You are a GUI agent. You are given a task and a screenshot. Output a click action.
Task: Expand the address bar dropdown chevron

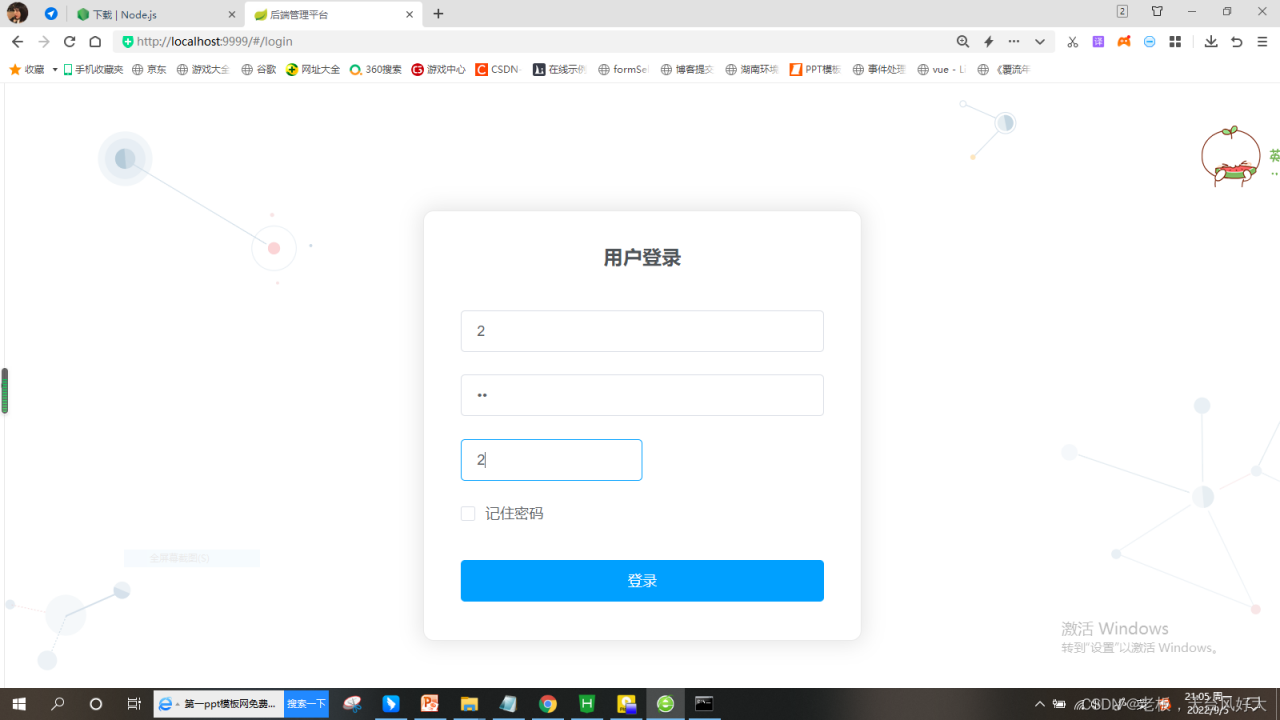pyautogui.click(x=1040, y=42)
